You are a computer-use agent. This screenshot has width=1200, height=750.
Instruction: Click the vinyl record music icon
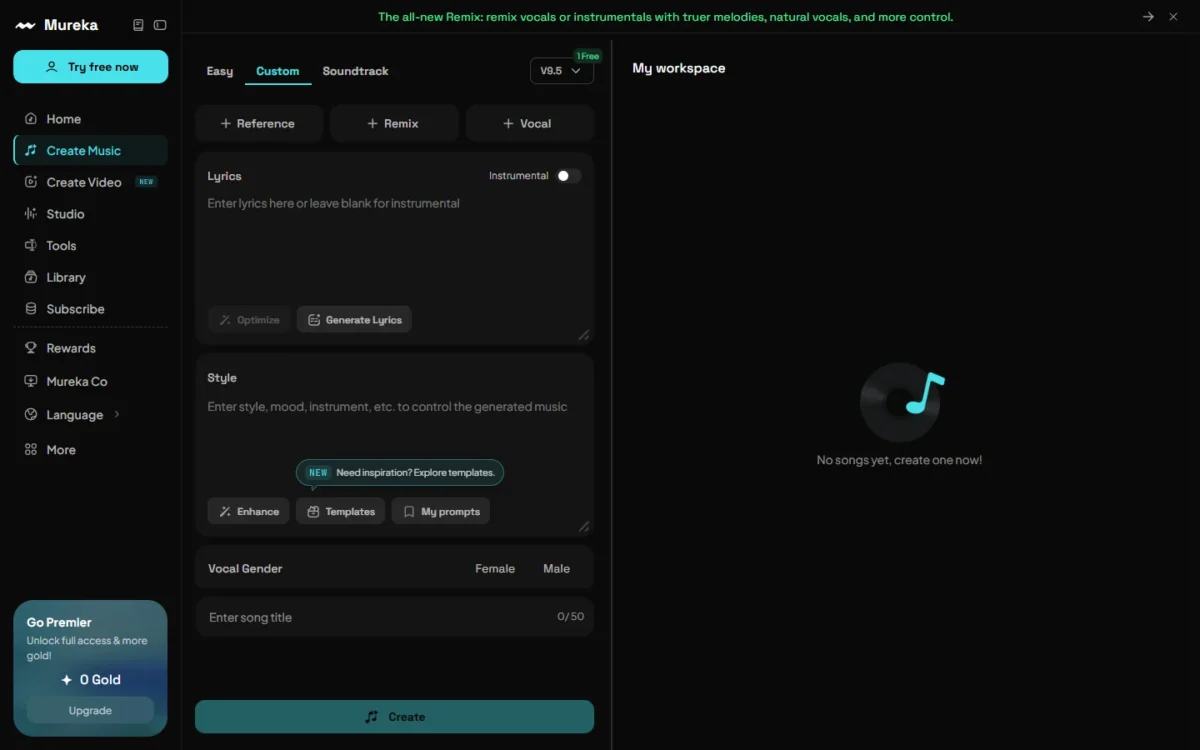(901, 402)
